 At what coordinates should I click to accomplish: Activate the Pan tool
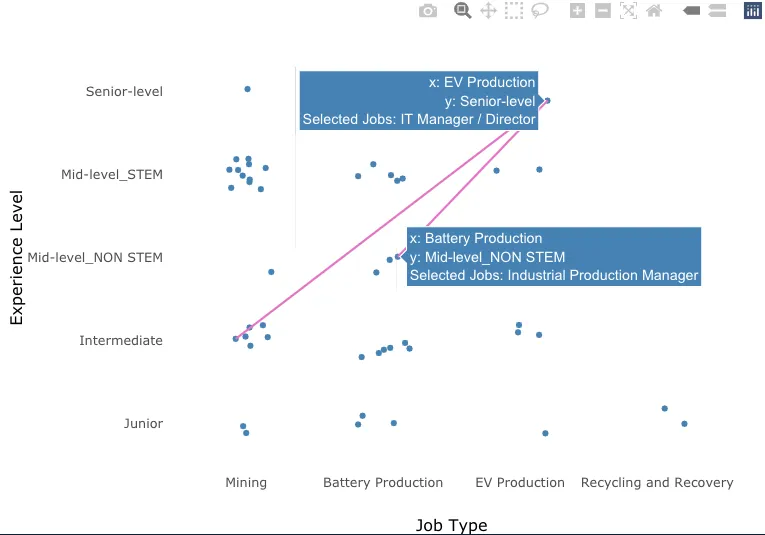click(x=488, y=11)
